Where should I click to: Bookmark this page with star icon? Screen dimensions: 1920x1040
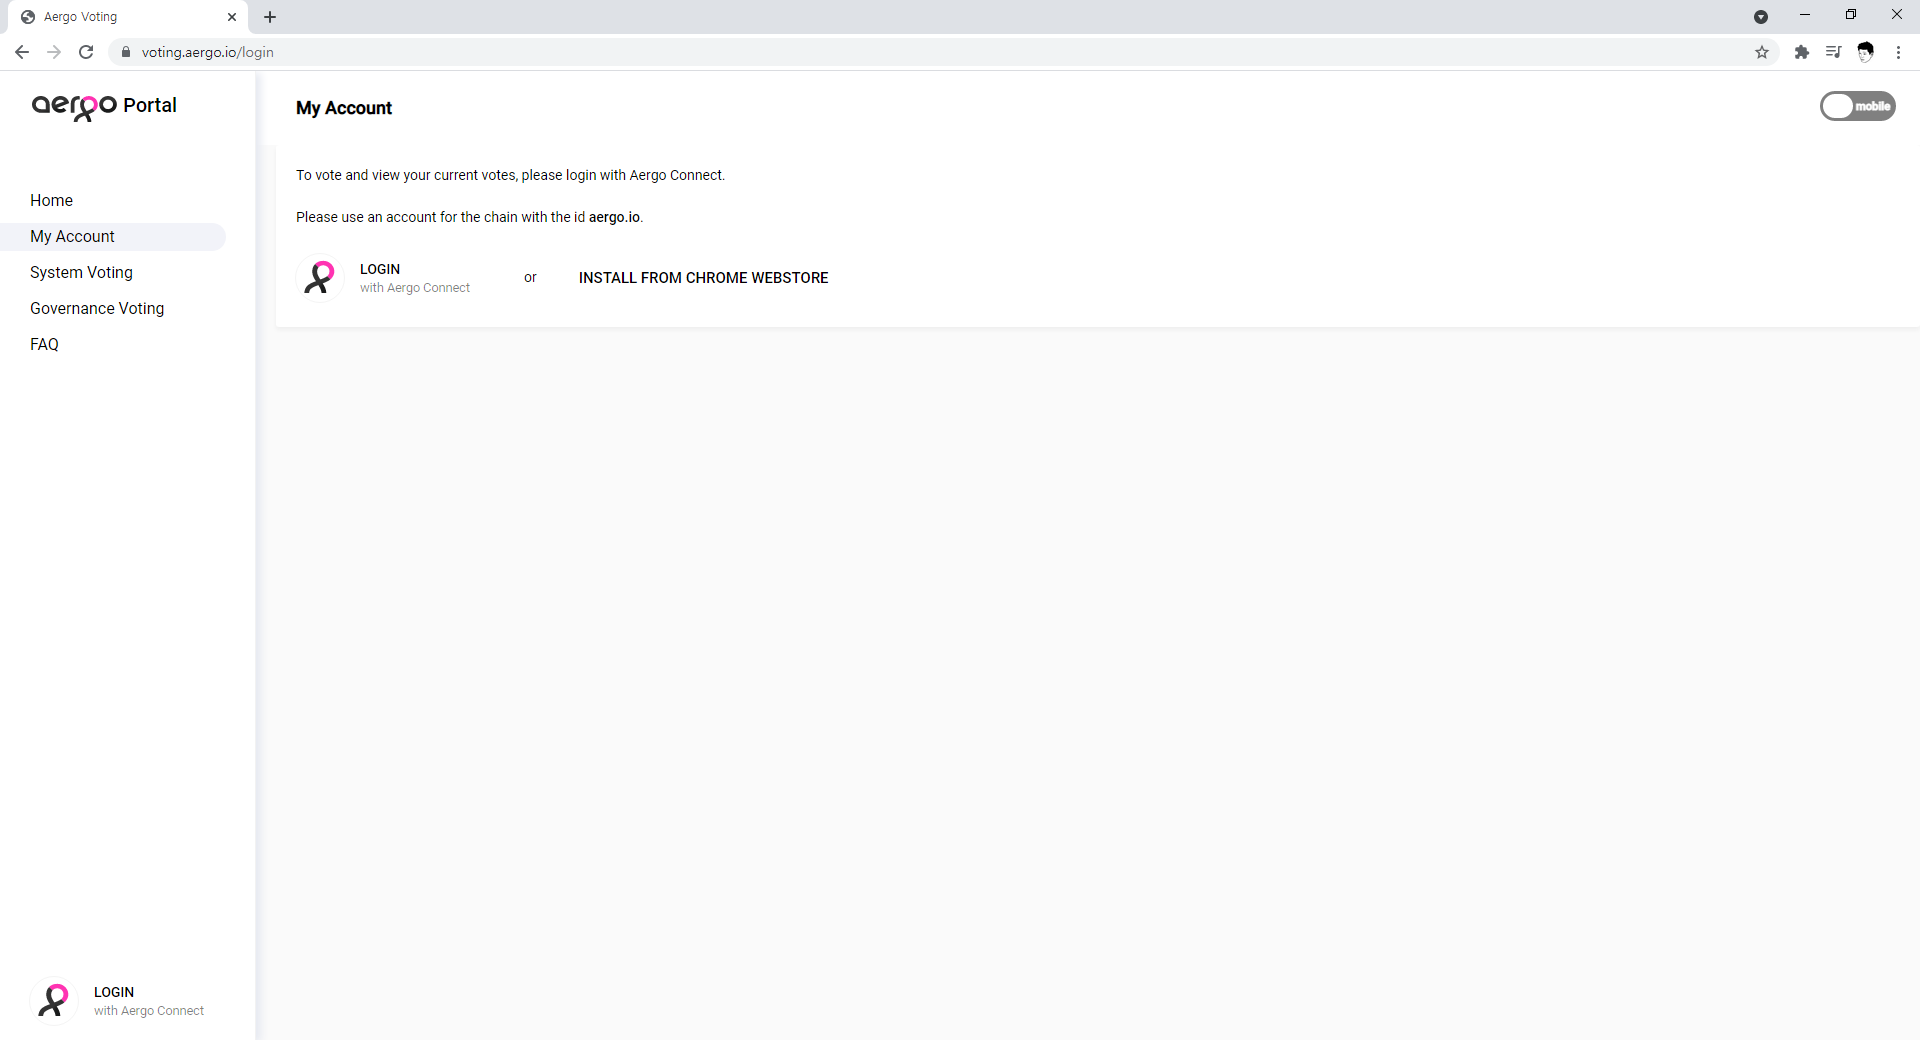point(1762,52)
